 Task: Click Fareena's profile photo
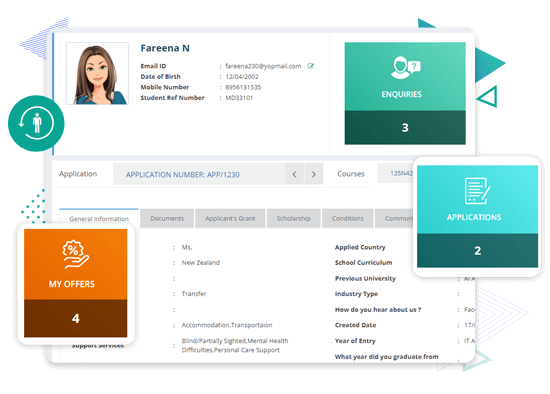(98, 74)
